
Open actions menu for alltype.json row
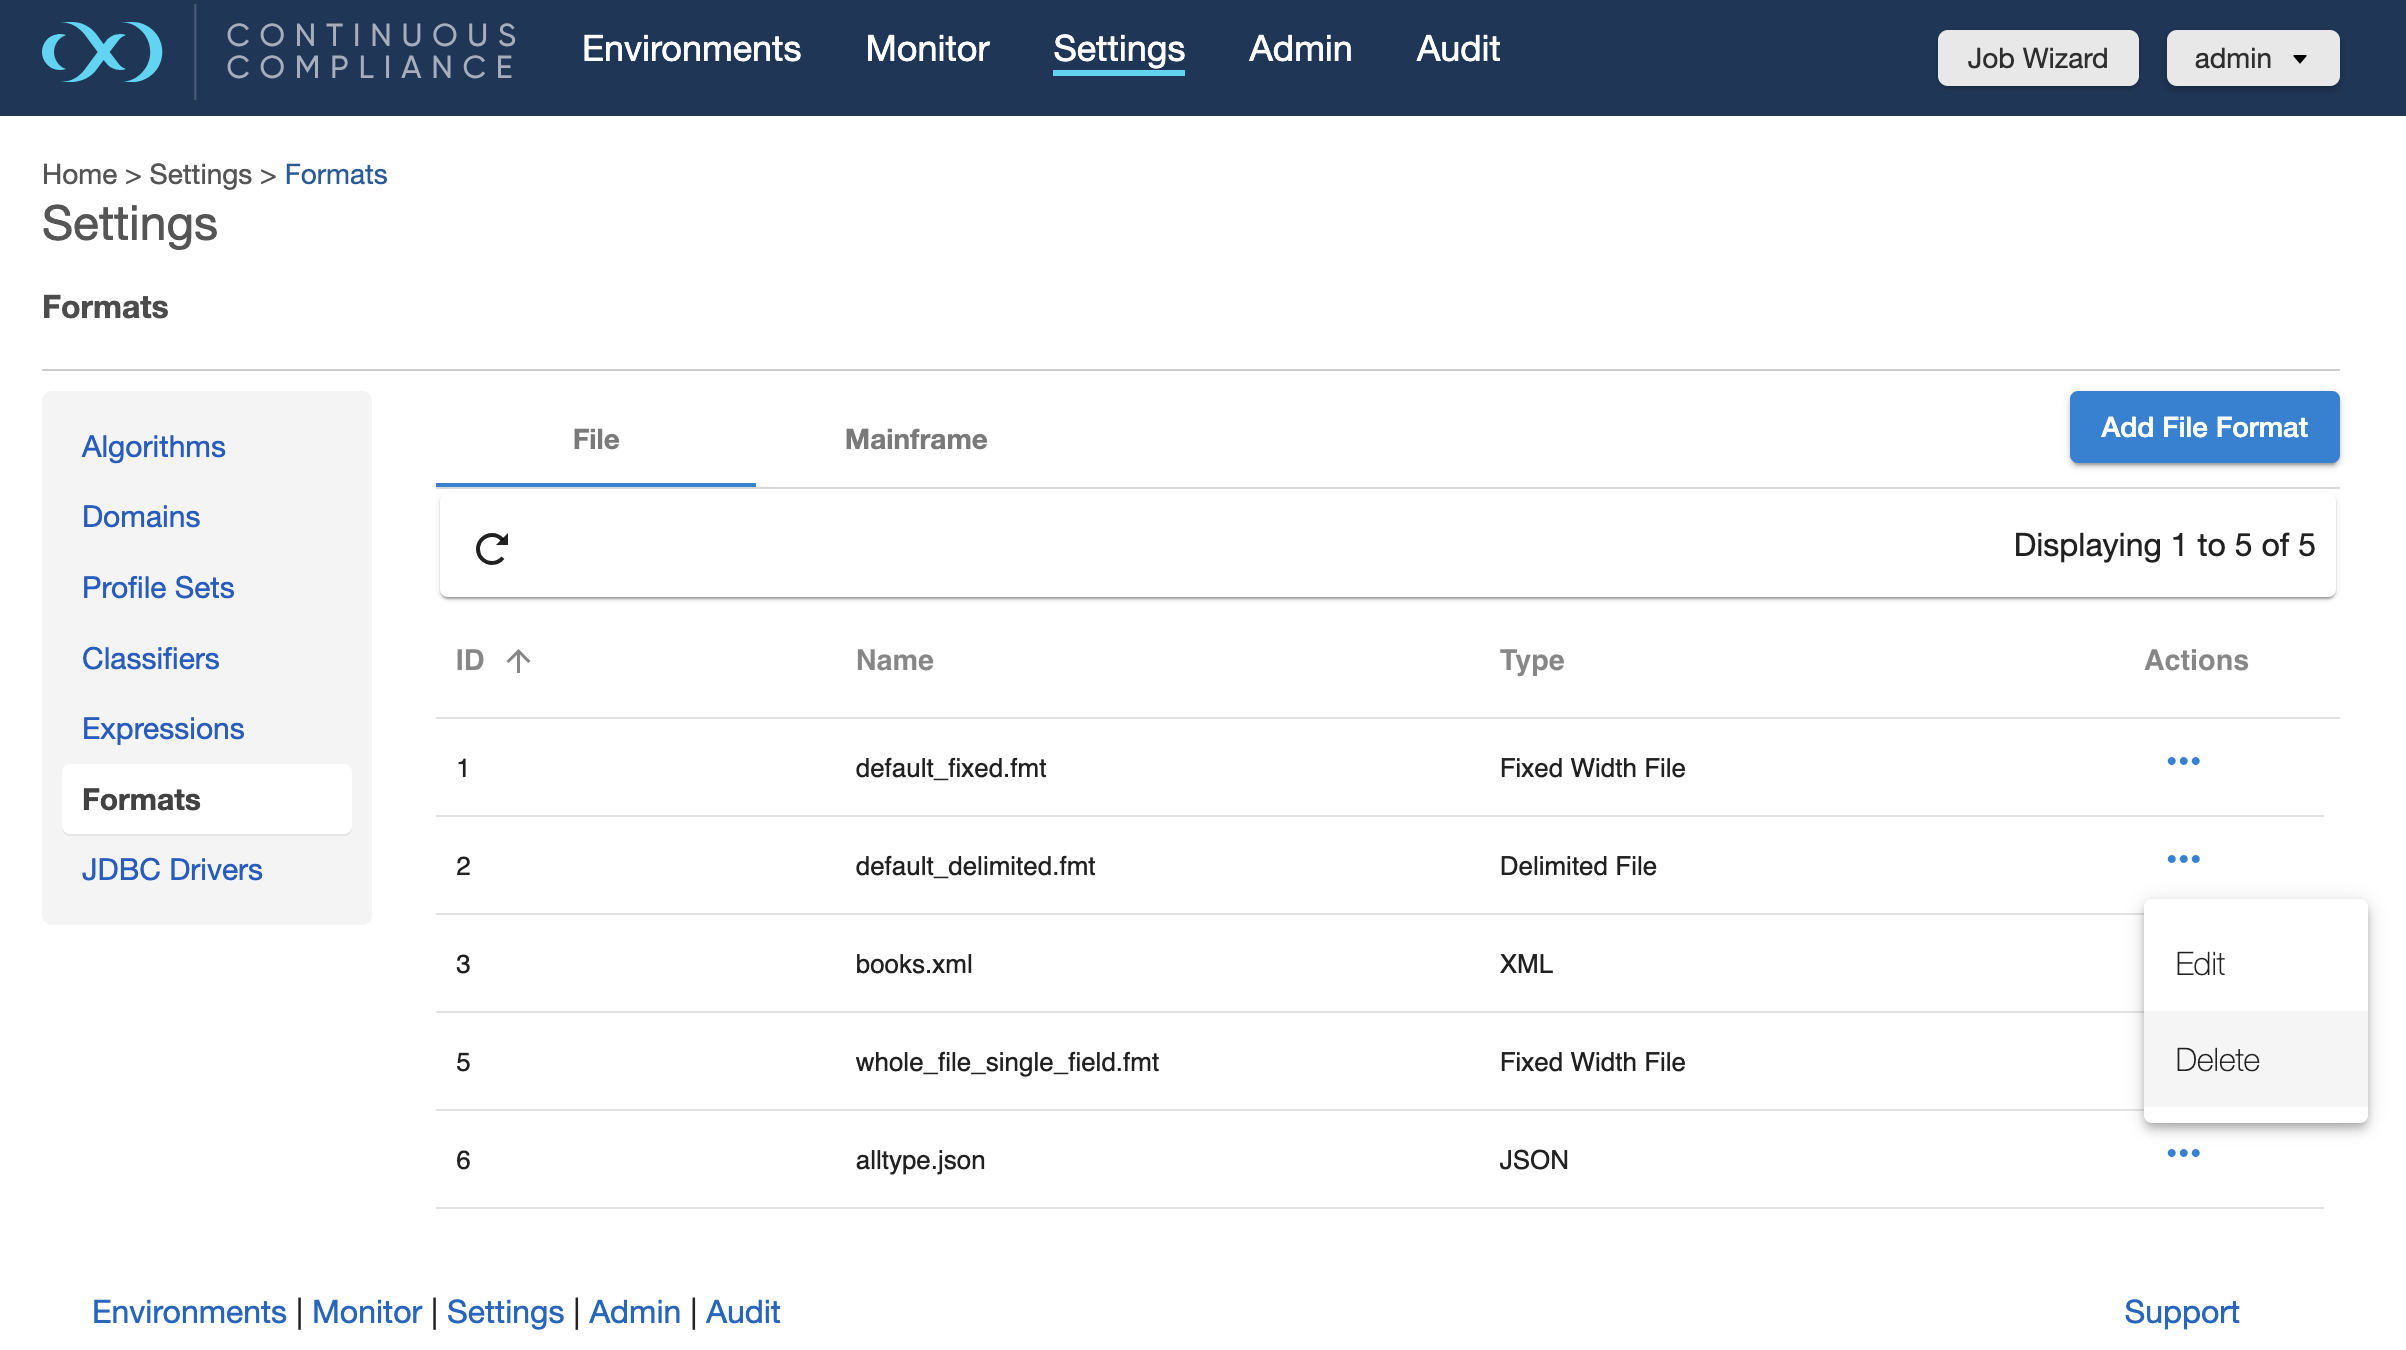tap(2183, 1154)
